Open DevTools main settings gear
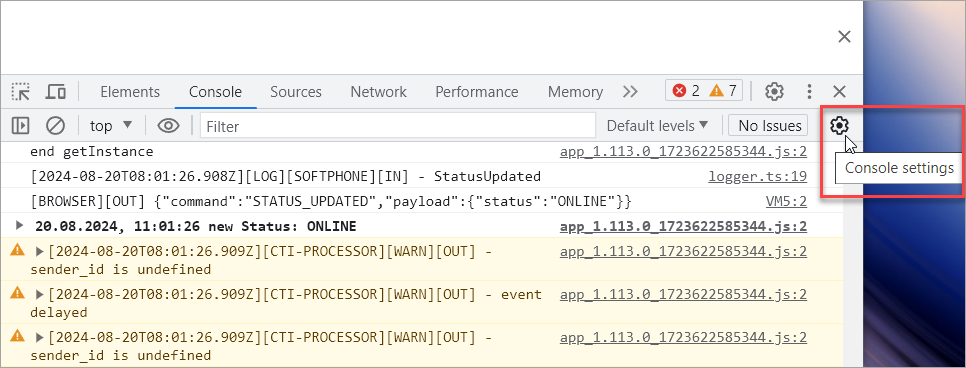 [x=774, y=92]
